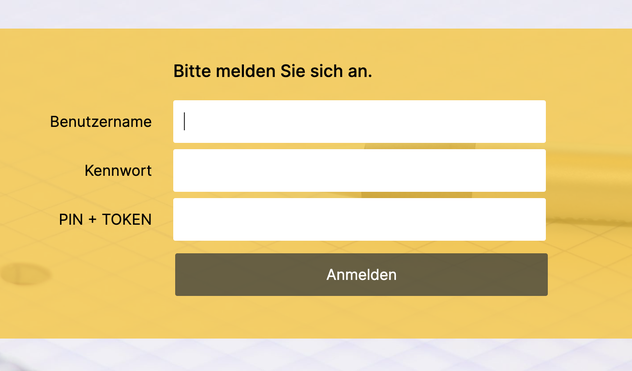Place the cursor at the blinking caret in Benutzername
632x371 pixels.
click(185, 121)
